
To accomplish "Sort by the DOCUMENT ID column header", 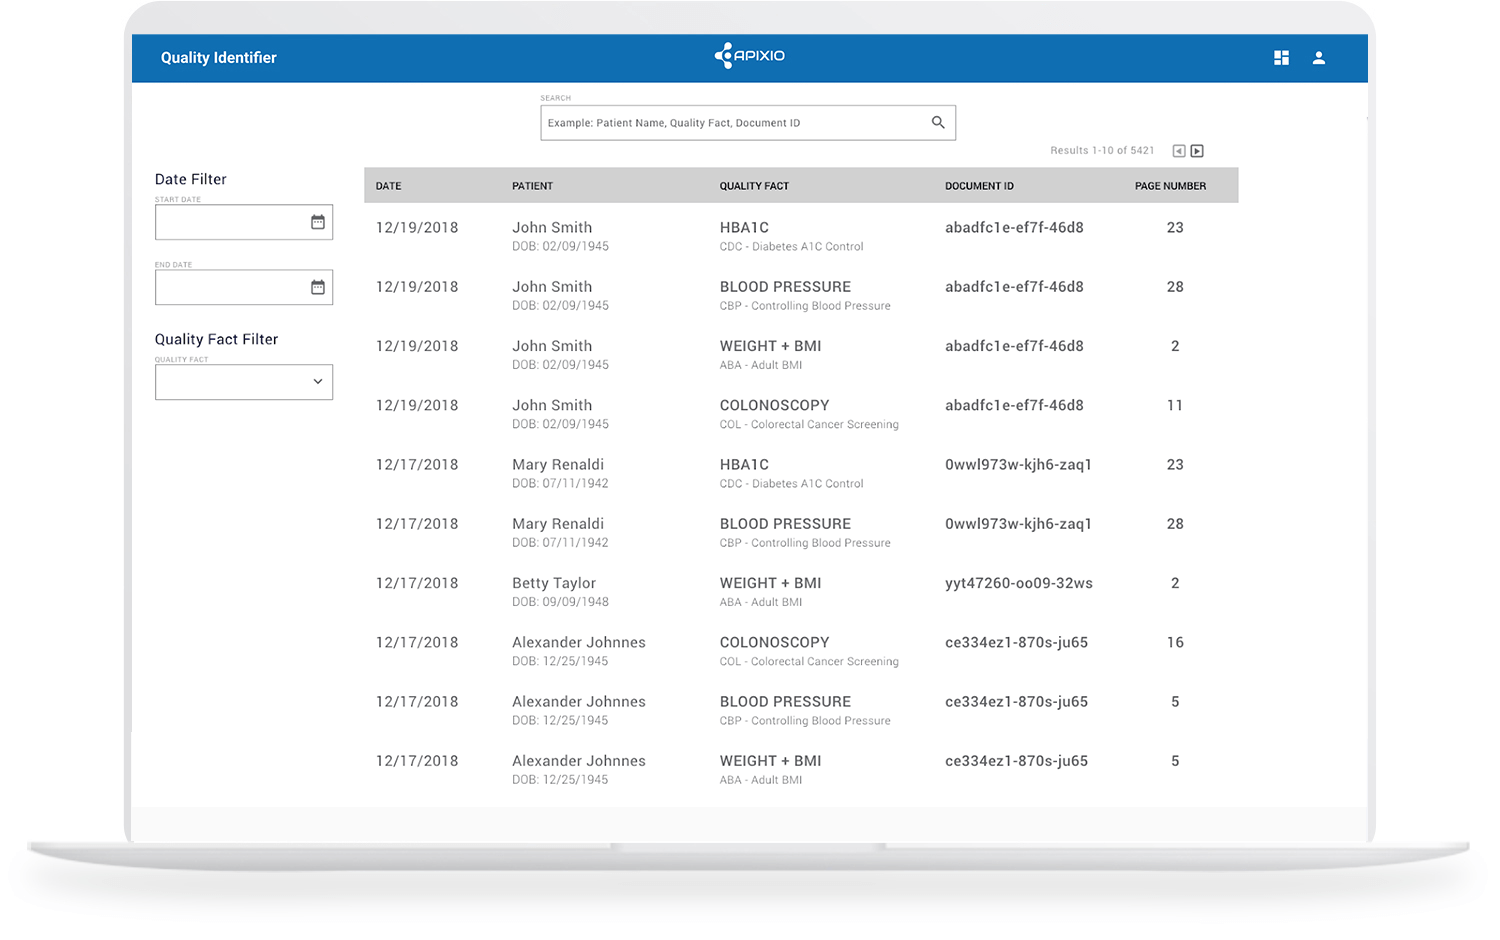I will (x=979, y=186).
